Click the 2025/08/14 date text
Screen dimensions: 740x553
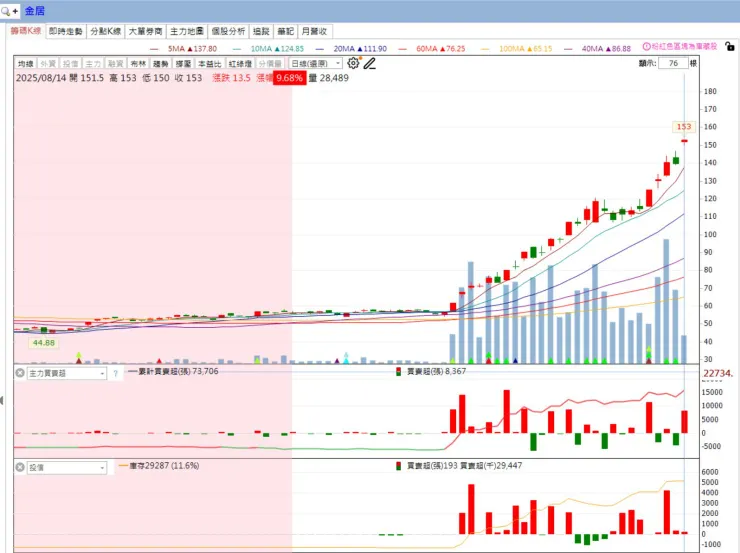click(41, 78)
